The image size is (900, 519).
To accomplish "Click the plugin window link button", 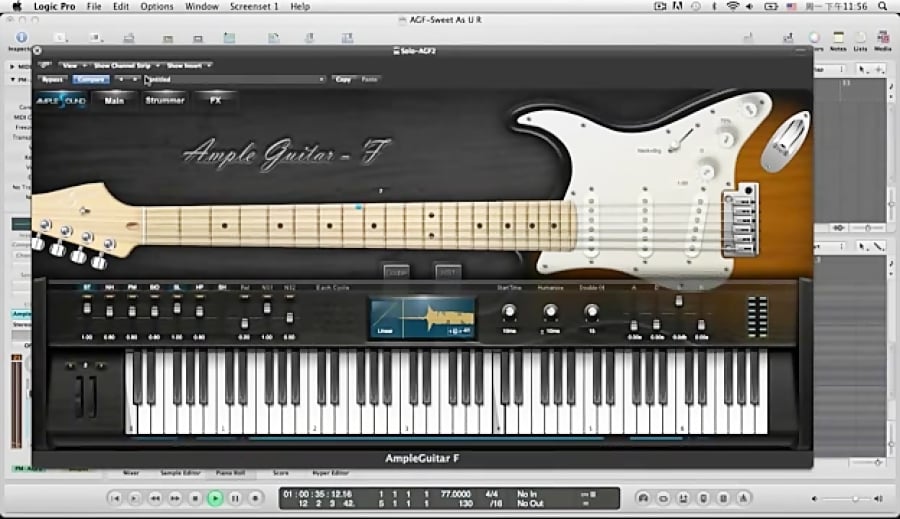I will coord(45,65).
